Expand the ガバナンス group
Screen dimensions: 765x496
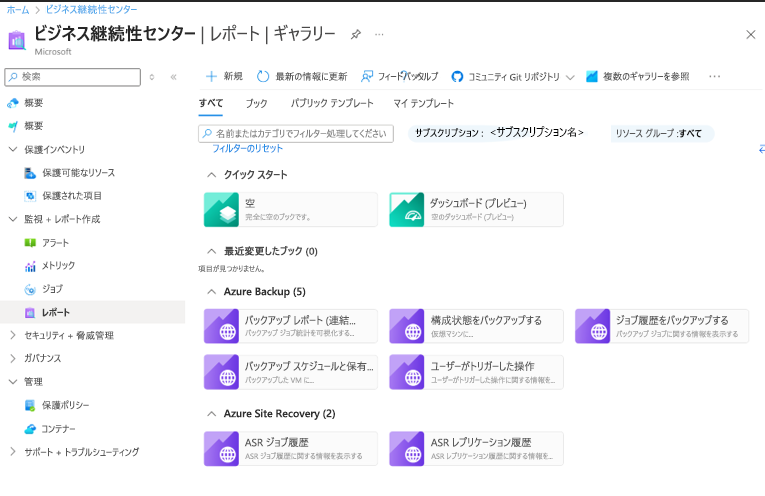click(13, 358)
